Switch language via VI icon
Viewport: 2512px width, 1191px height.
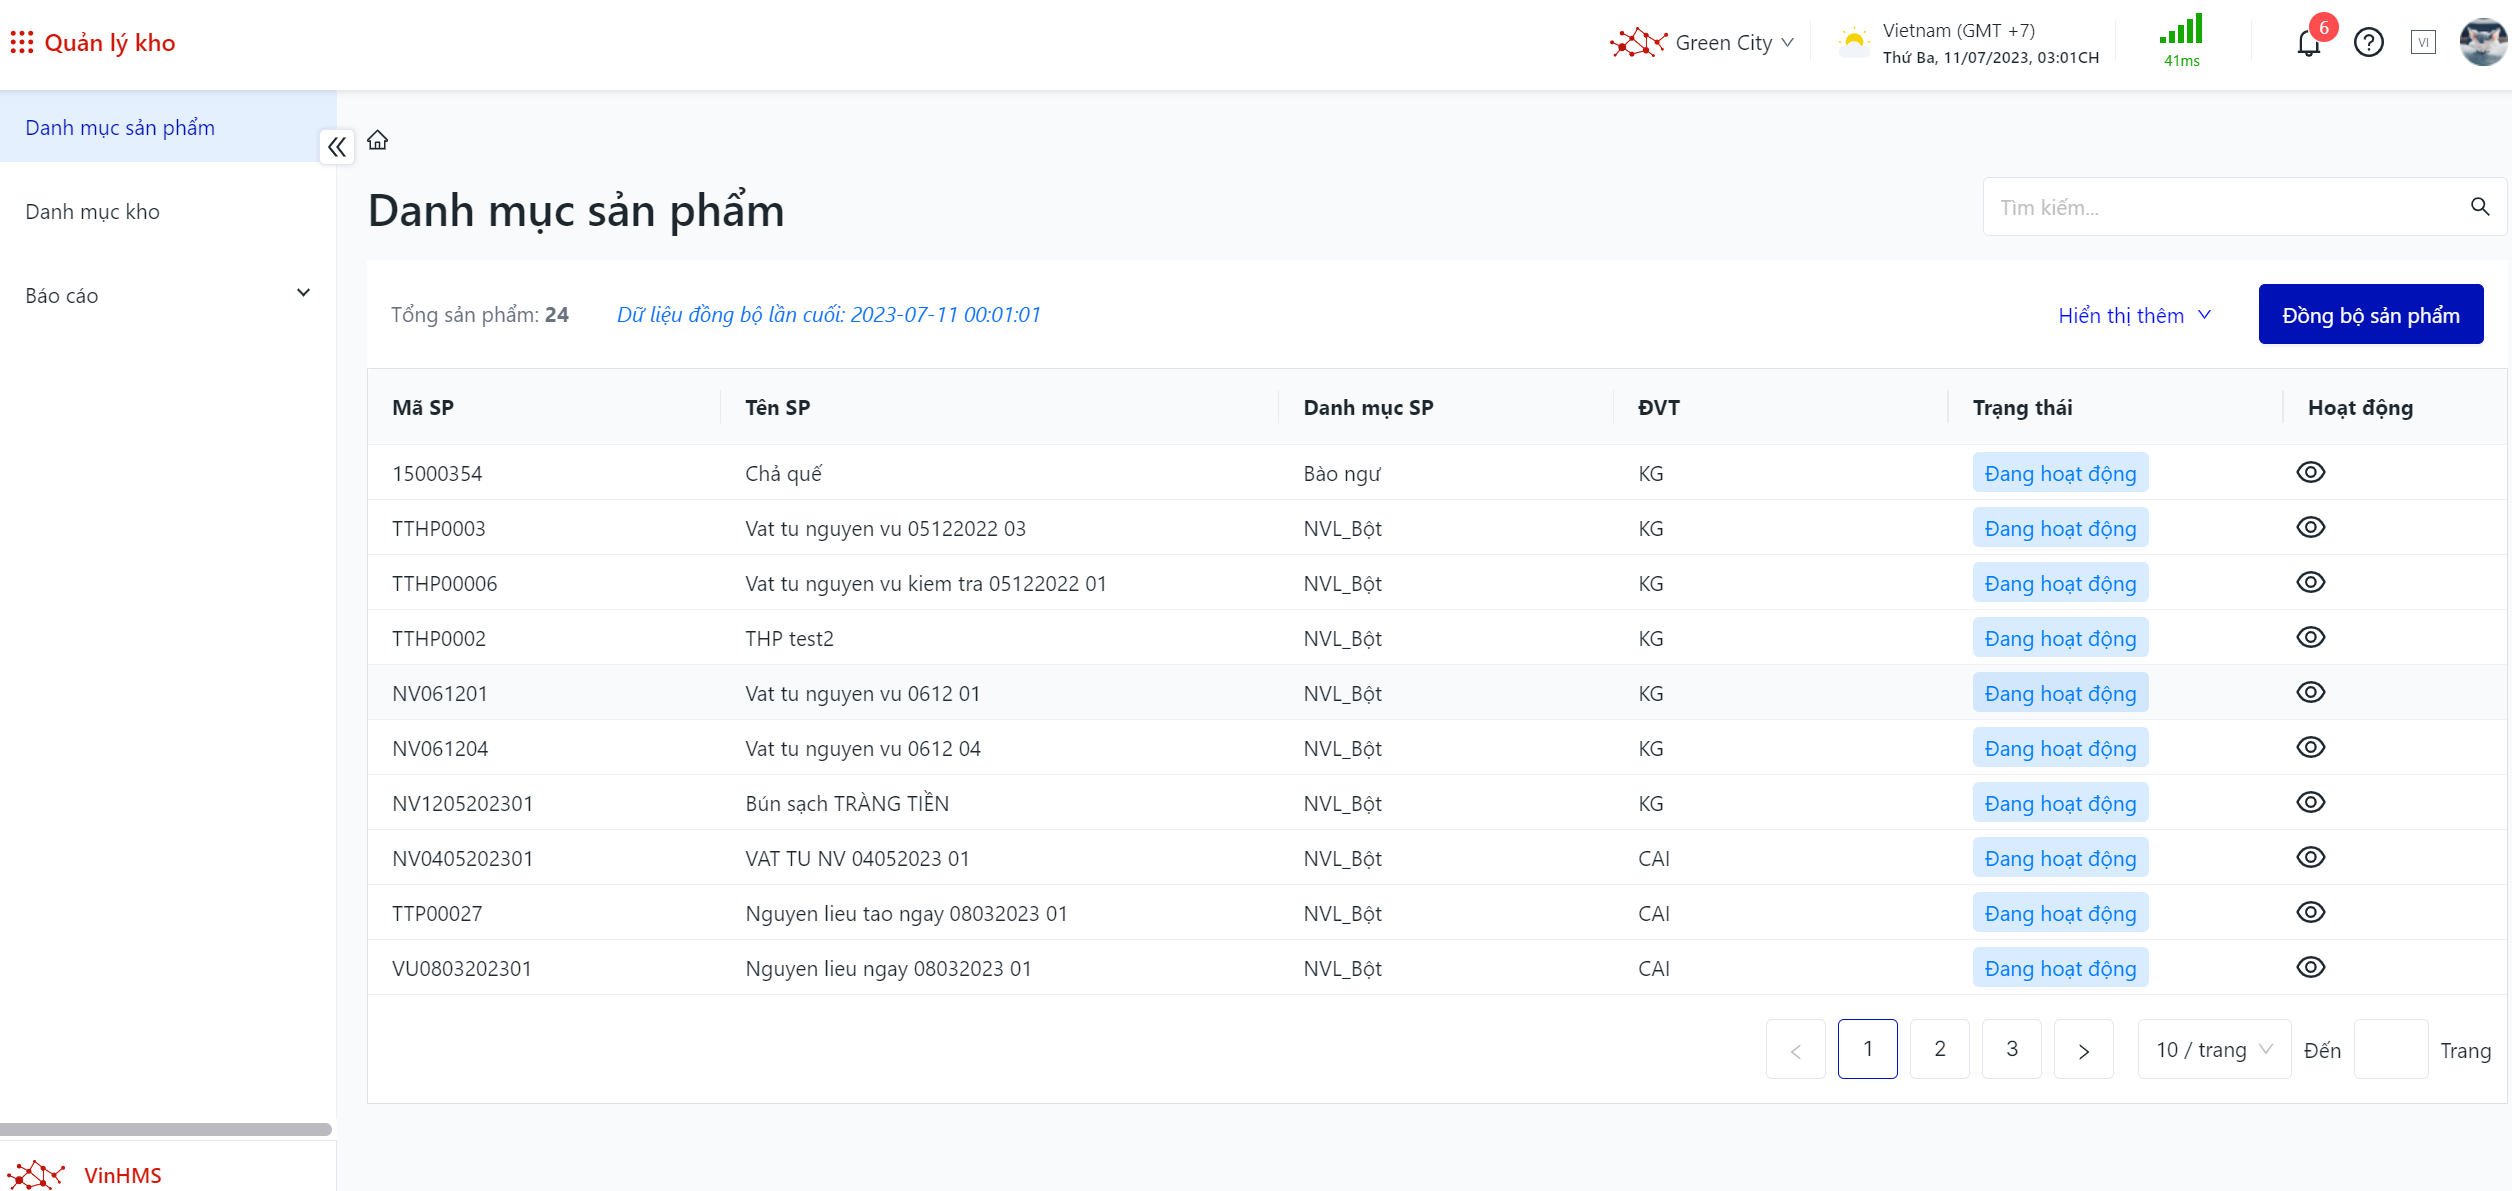(2423, 43)
